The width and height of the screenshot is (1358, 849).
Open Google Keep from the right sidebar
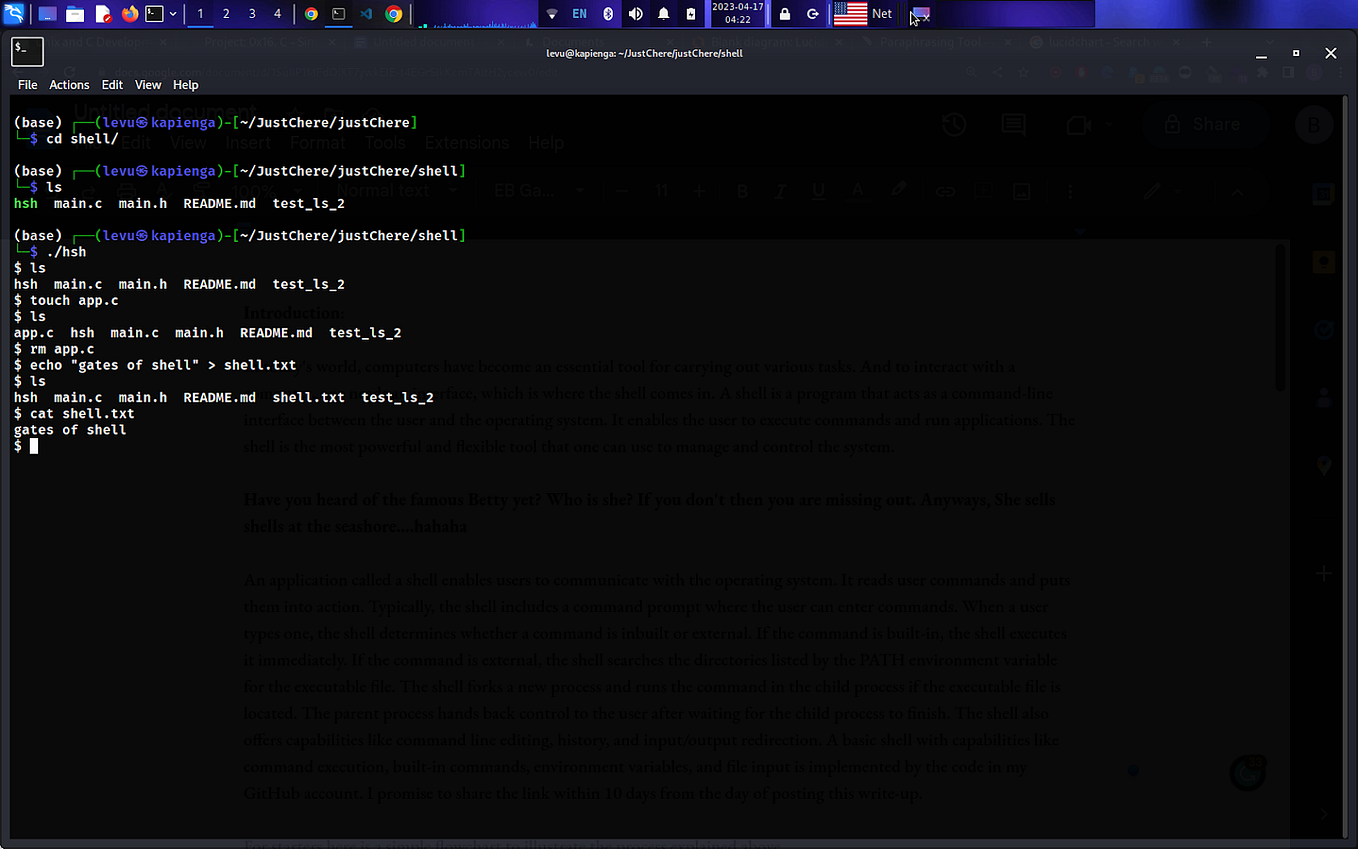1324,262
